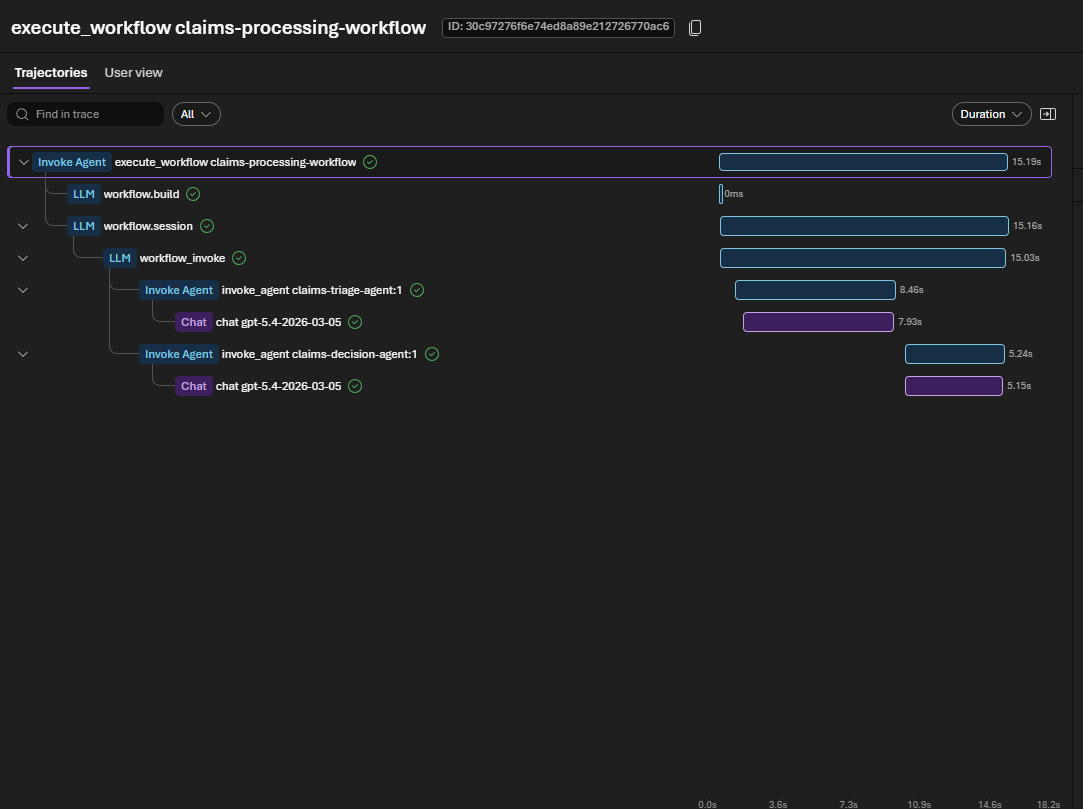
Task: Click the success checkmark next to workflow.build
Action: tap(193, 194)
